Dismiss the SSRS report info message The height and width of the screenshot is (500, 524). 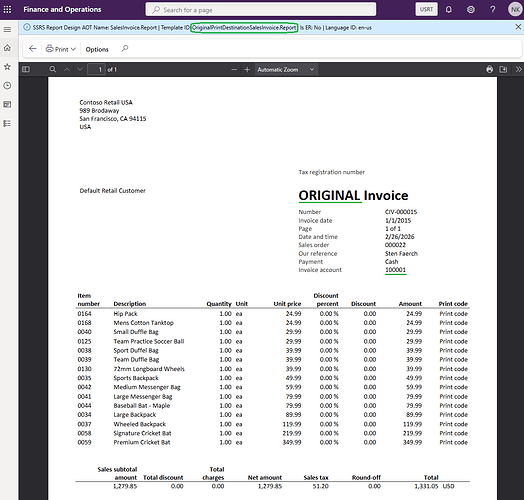click(x=518, y=27)
